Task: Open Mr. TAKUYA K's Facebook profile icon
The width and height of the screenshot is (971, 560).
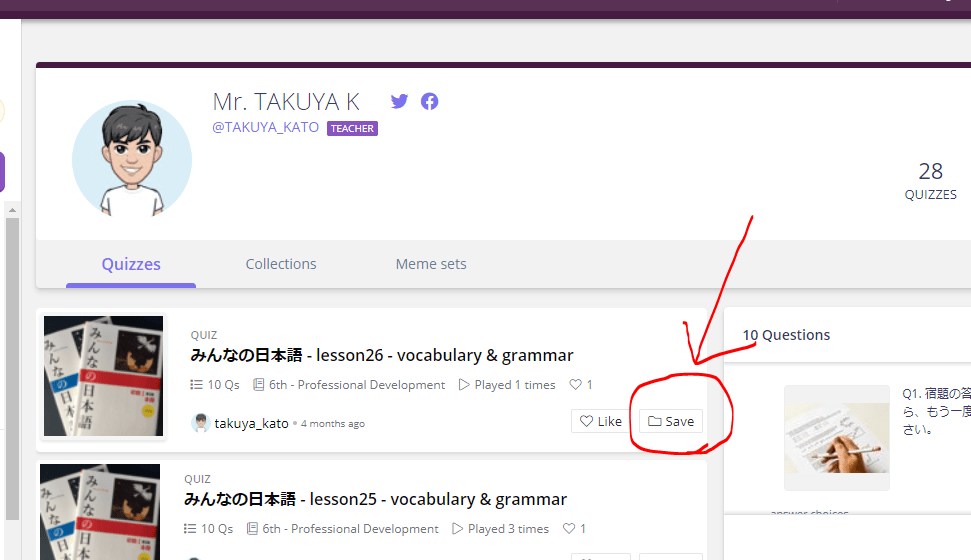Action: click(x=429, y=101)
